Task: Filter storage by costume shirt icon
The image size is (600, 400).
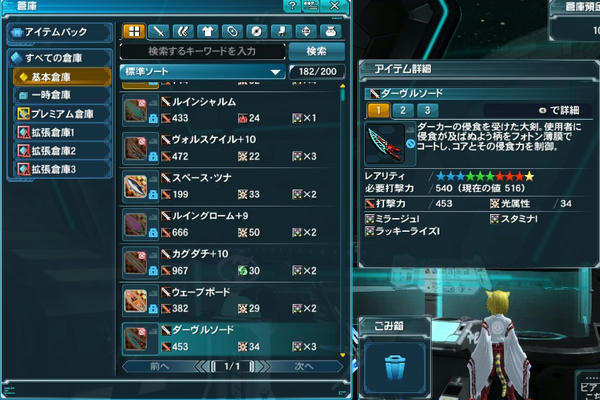Action: (207, 31)
